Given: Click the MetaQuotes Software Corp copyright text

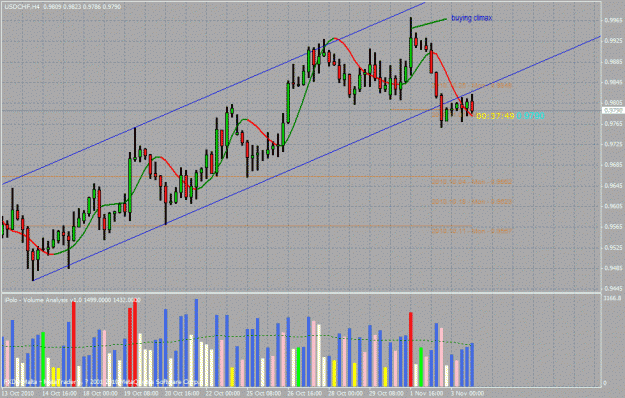Looking at the screenshot, I should click(x=102, y=382).
